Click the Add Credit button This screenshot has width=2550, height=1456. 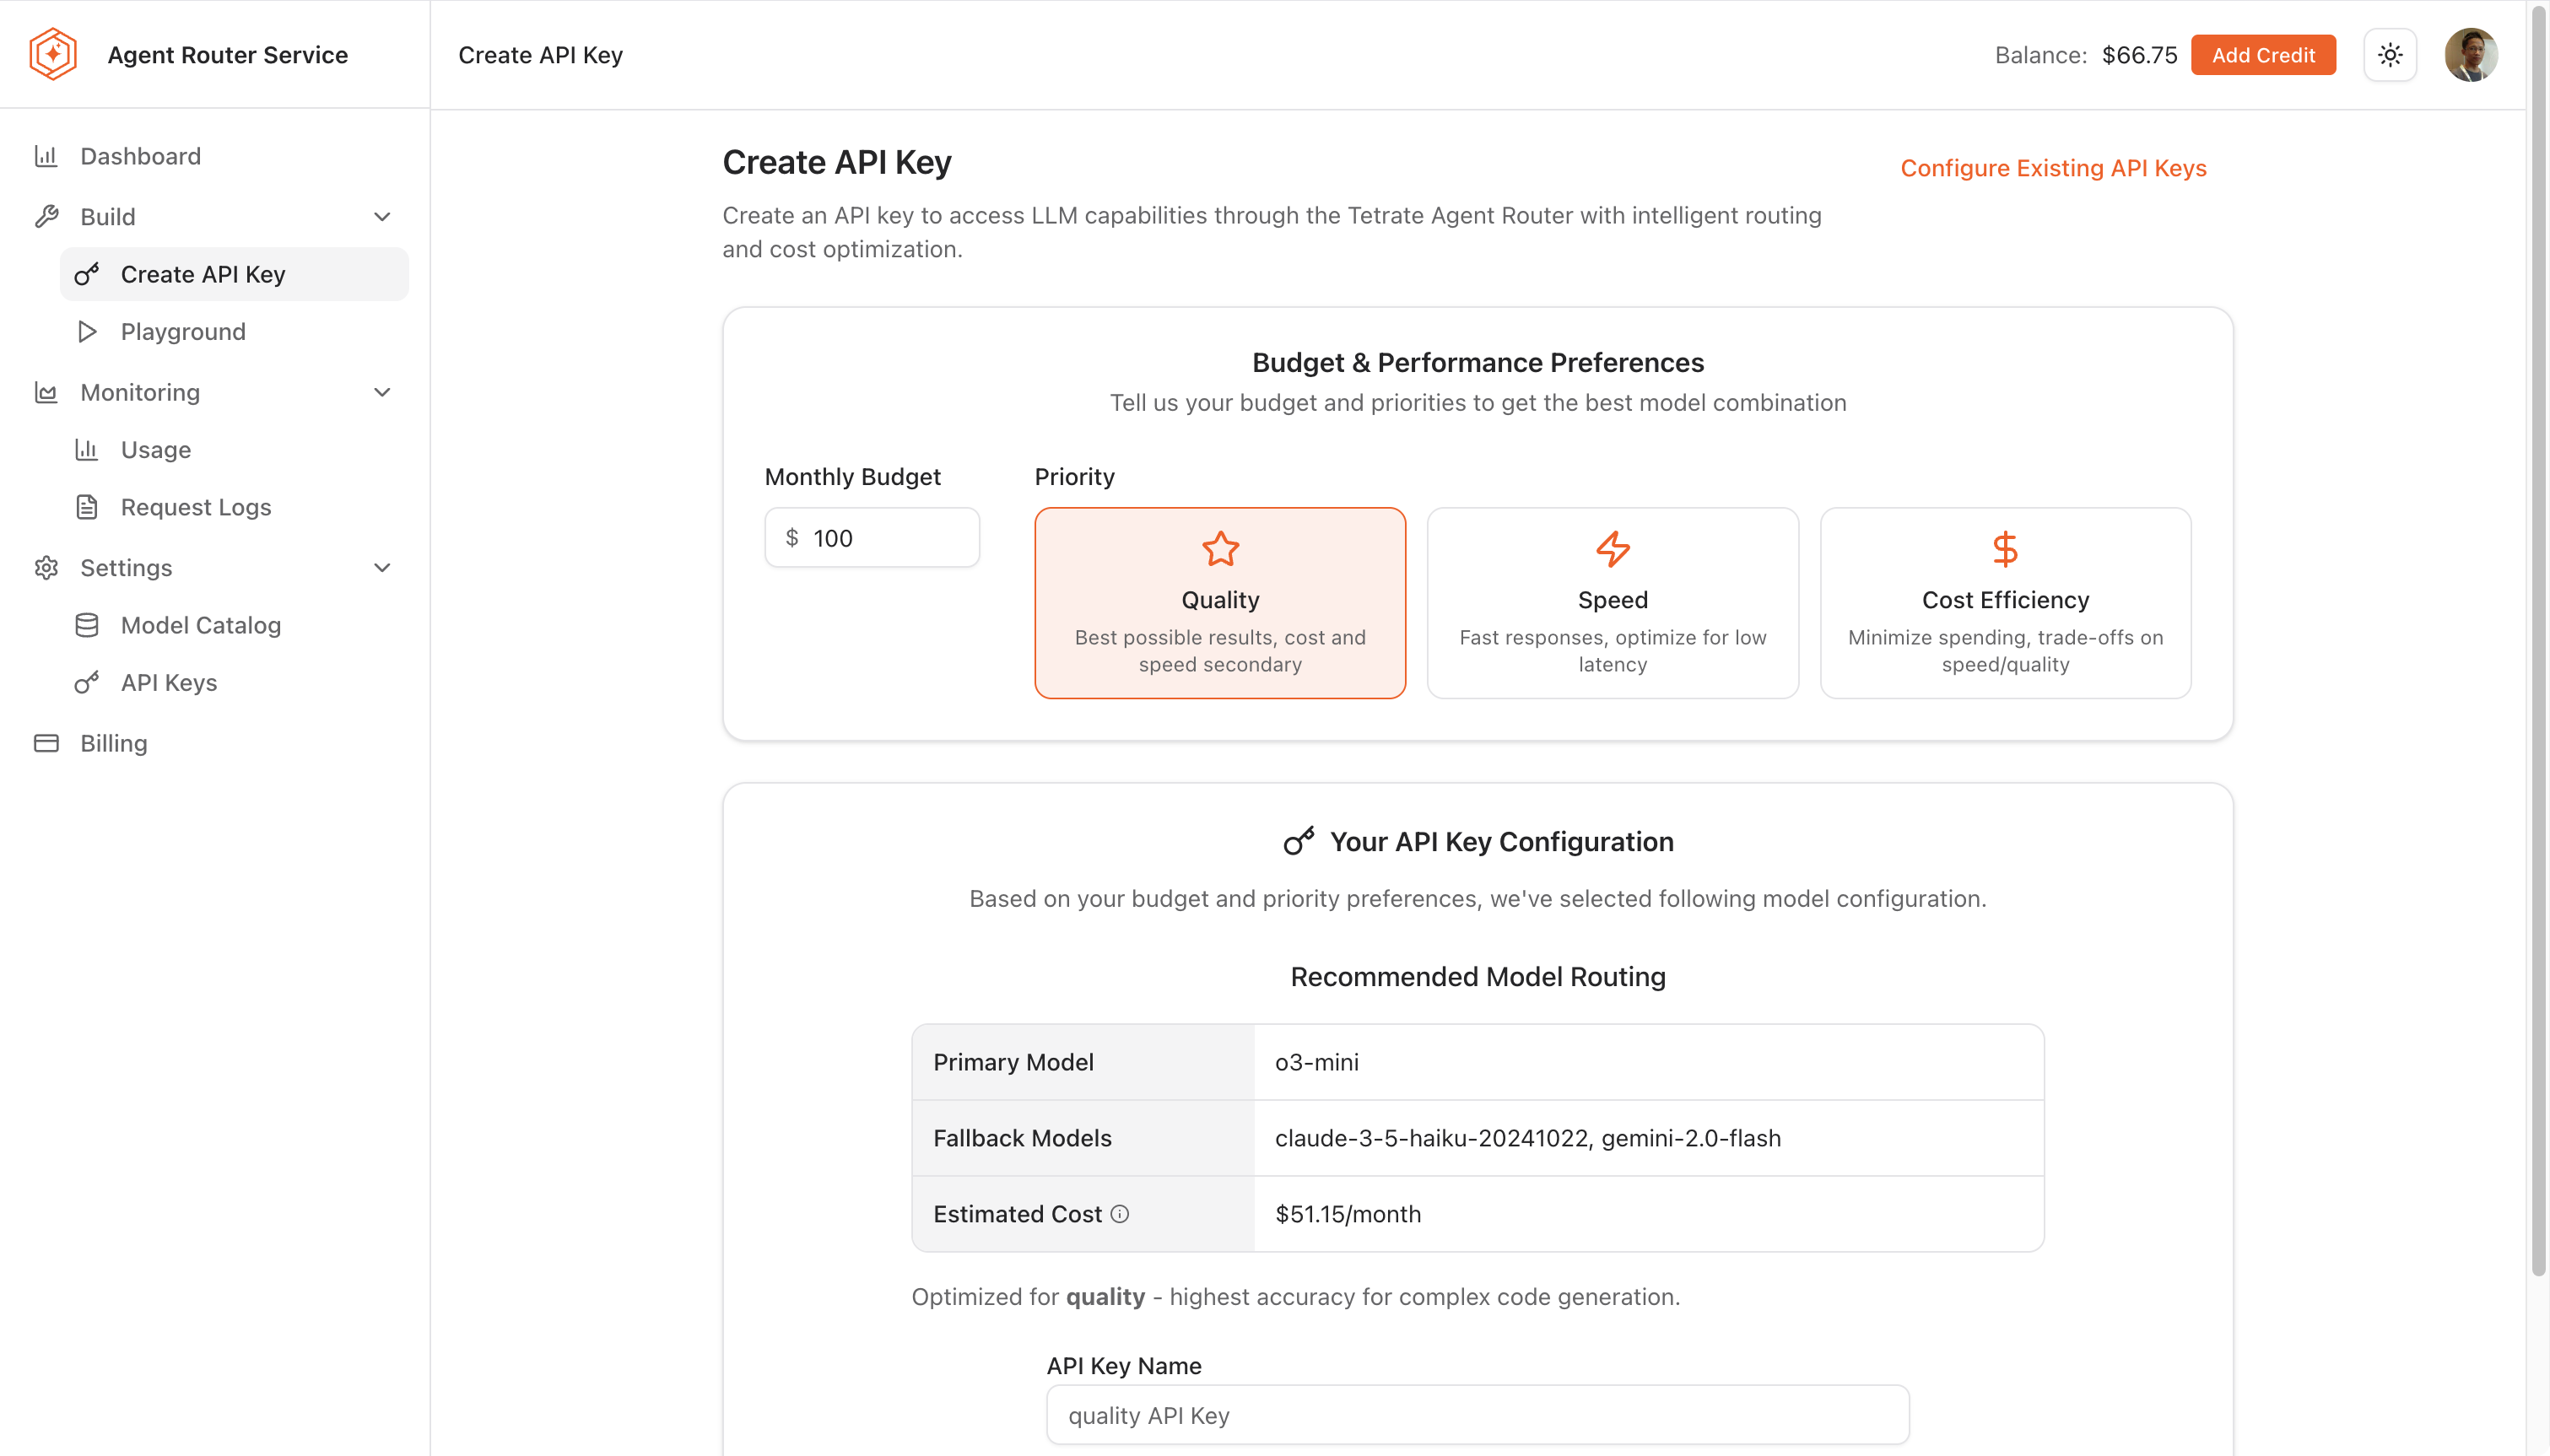coord(2263,54)
